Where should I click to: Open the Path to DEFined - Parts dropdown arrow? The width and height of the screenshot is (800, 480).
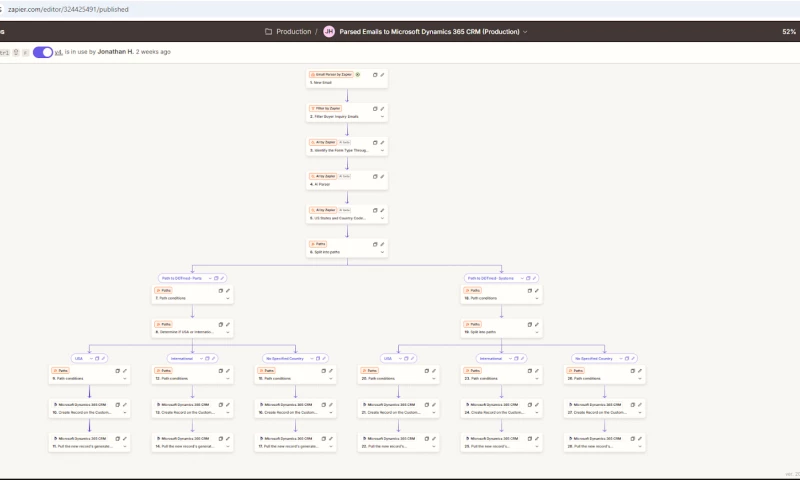(210, 279)
